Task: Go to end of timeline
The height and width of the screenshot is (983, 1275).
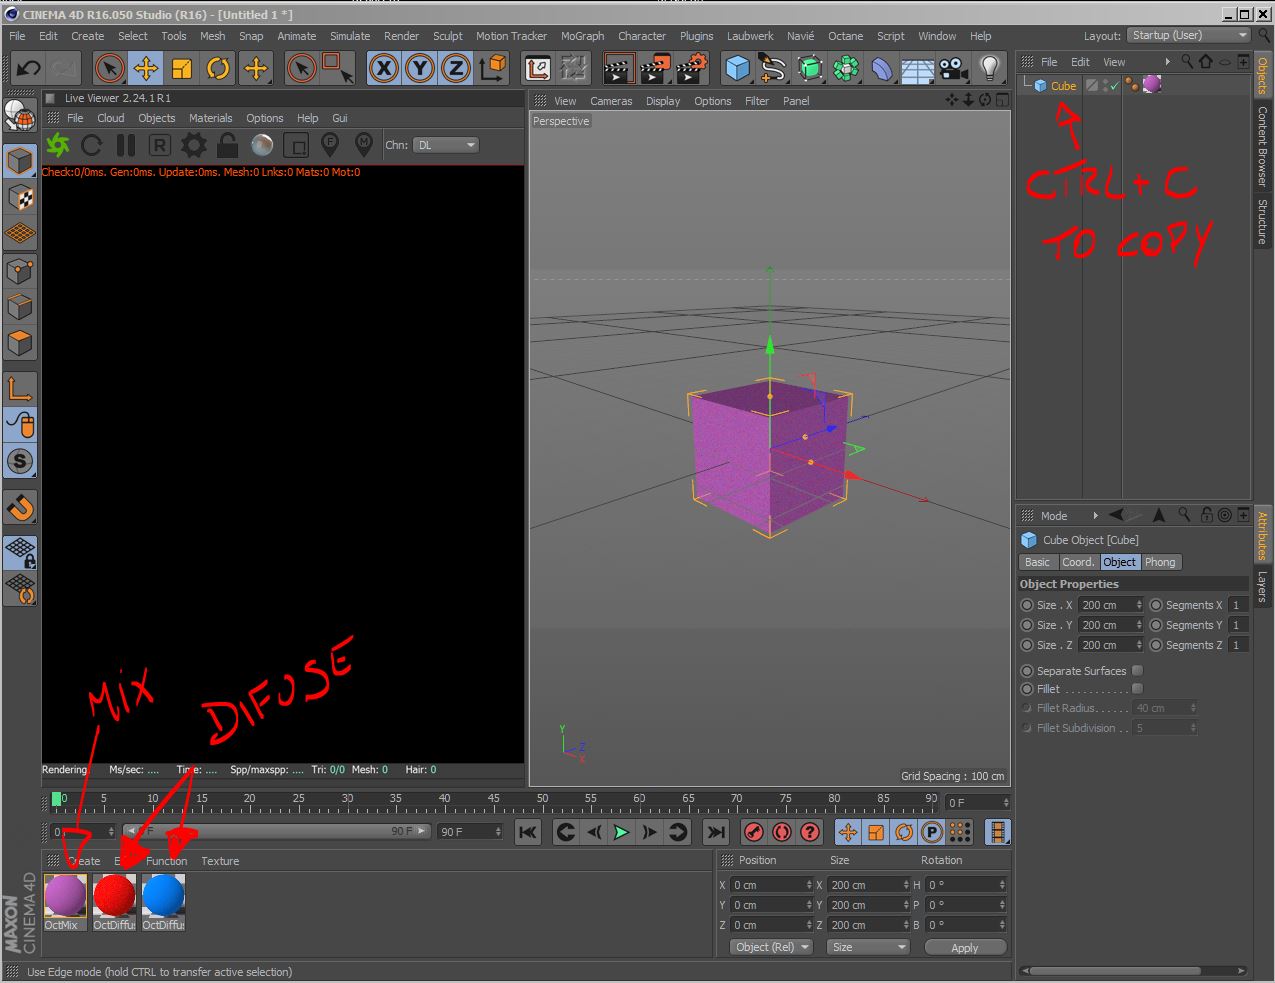Action: [715, 832]
